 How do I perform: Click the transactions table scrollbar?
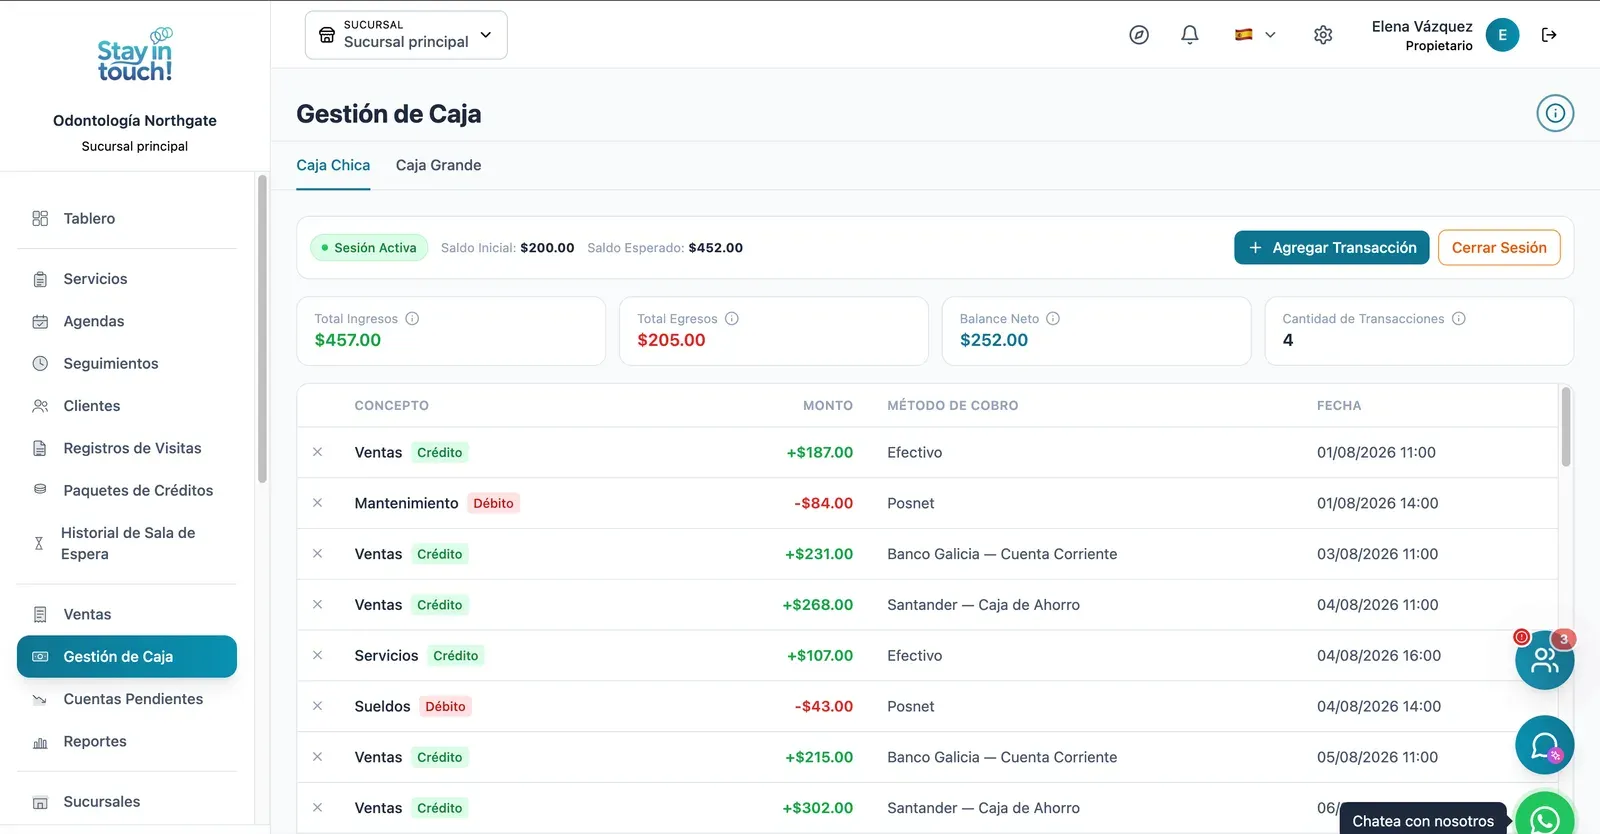[1566, 427]
